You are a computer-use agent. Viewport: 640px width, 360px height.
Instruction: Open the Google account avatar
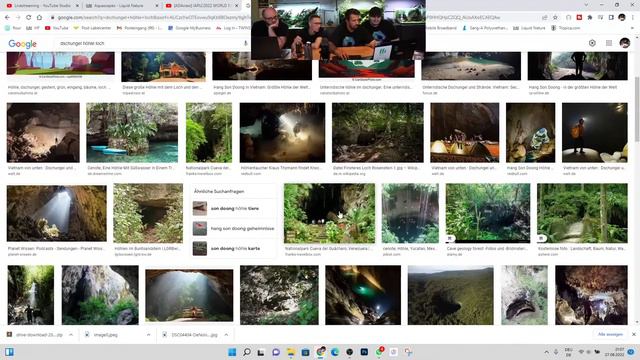(624, 43)
